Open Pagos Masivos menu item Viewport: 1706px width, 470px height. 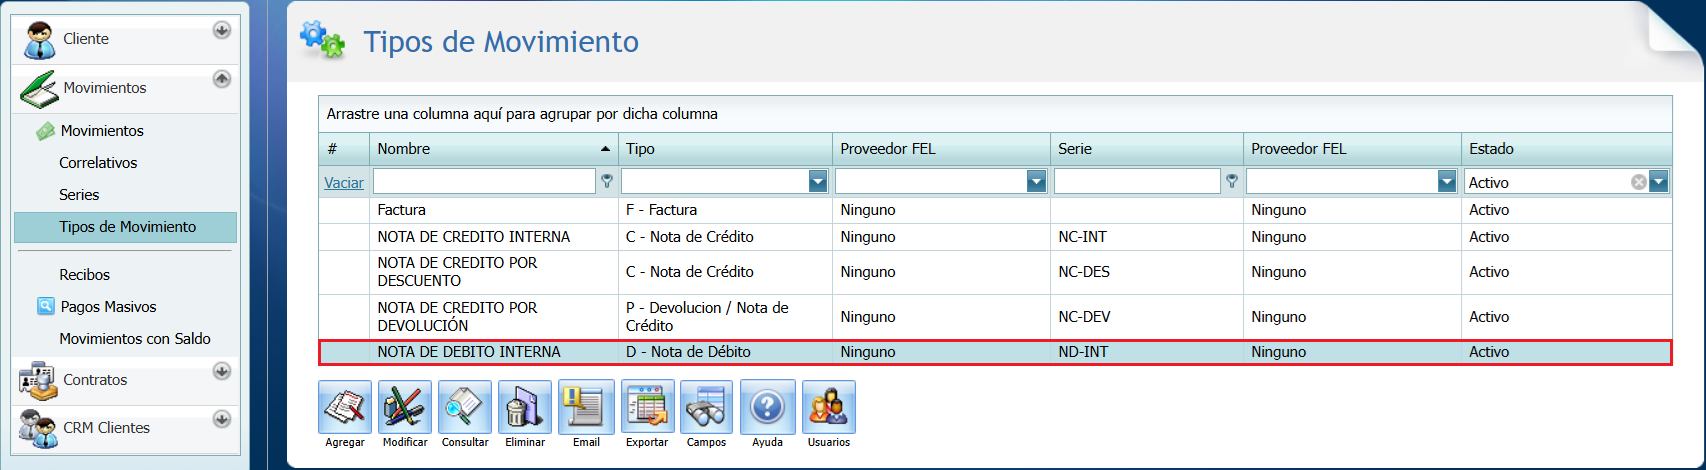click(x=108, y=307)
